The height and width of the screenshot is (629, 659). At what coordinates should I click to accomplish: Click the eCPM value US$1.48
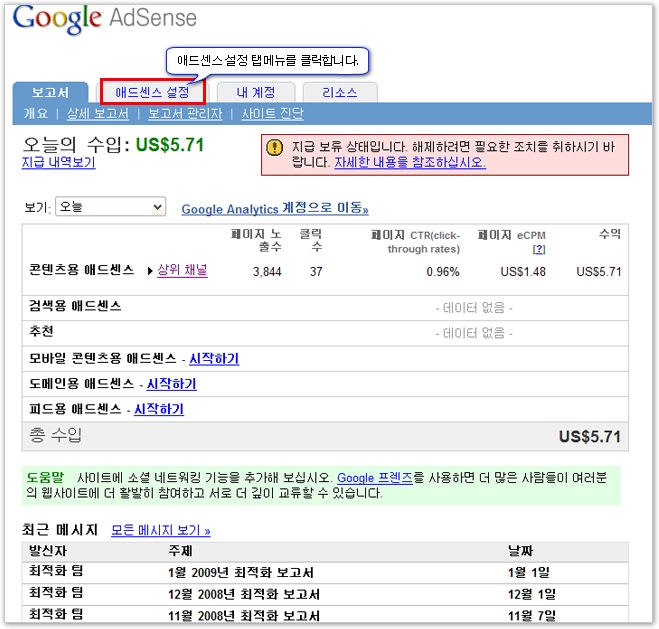523,272
